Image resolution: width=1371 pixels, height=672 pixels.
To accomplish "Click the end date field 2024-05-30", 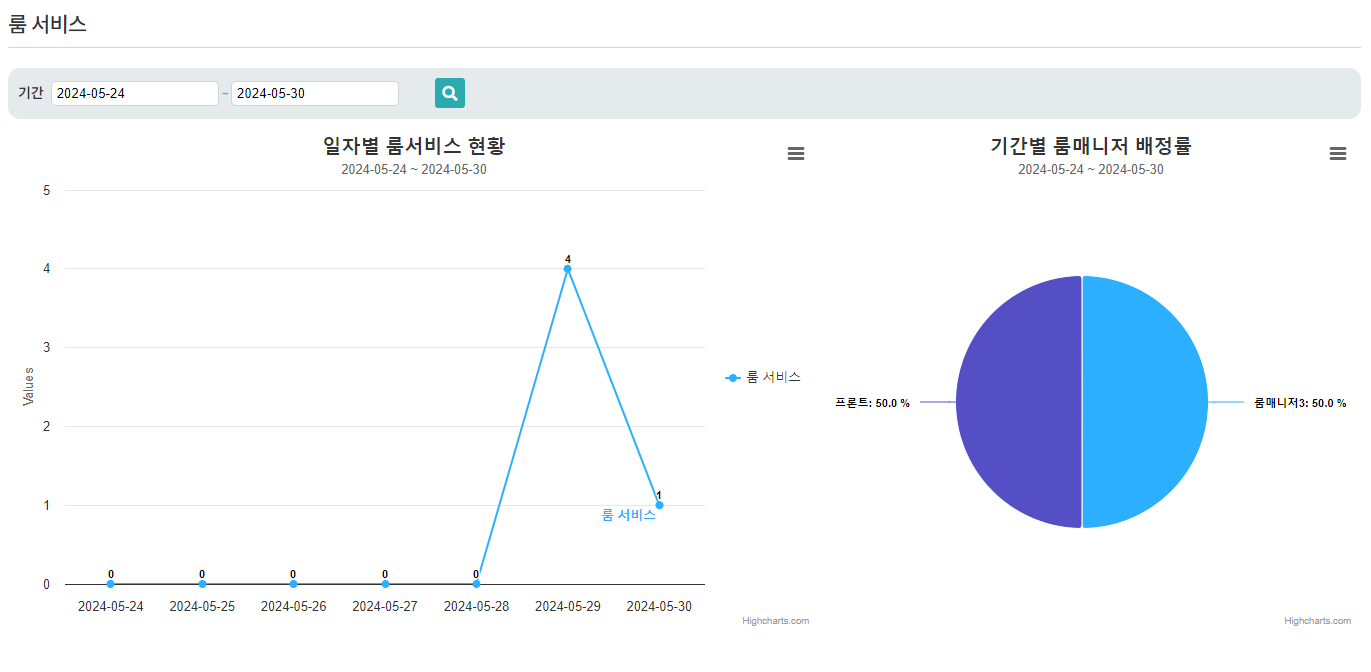I will tap(314, 93).
